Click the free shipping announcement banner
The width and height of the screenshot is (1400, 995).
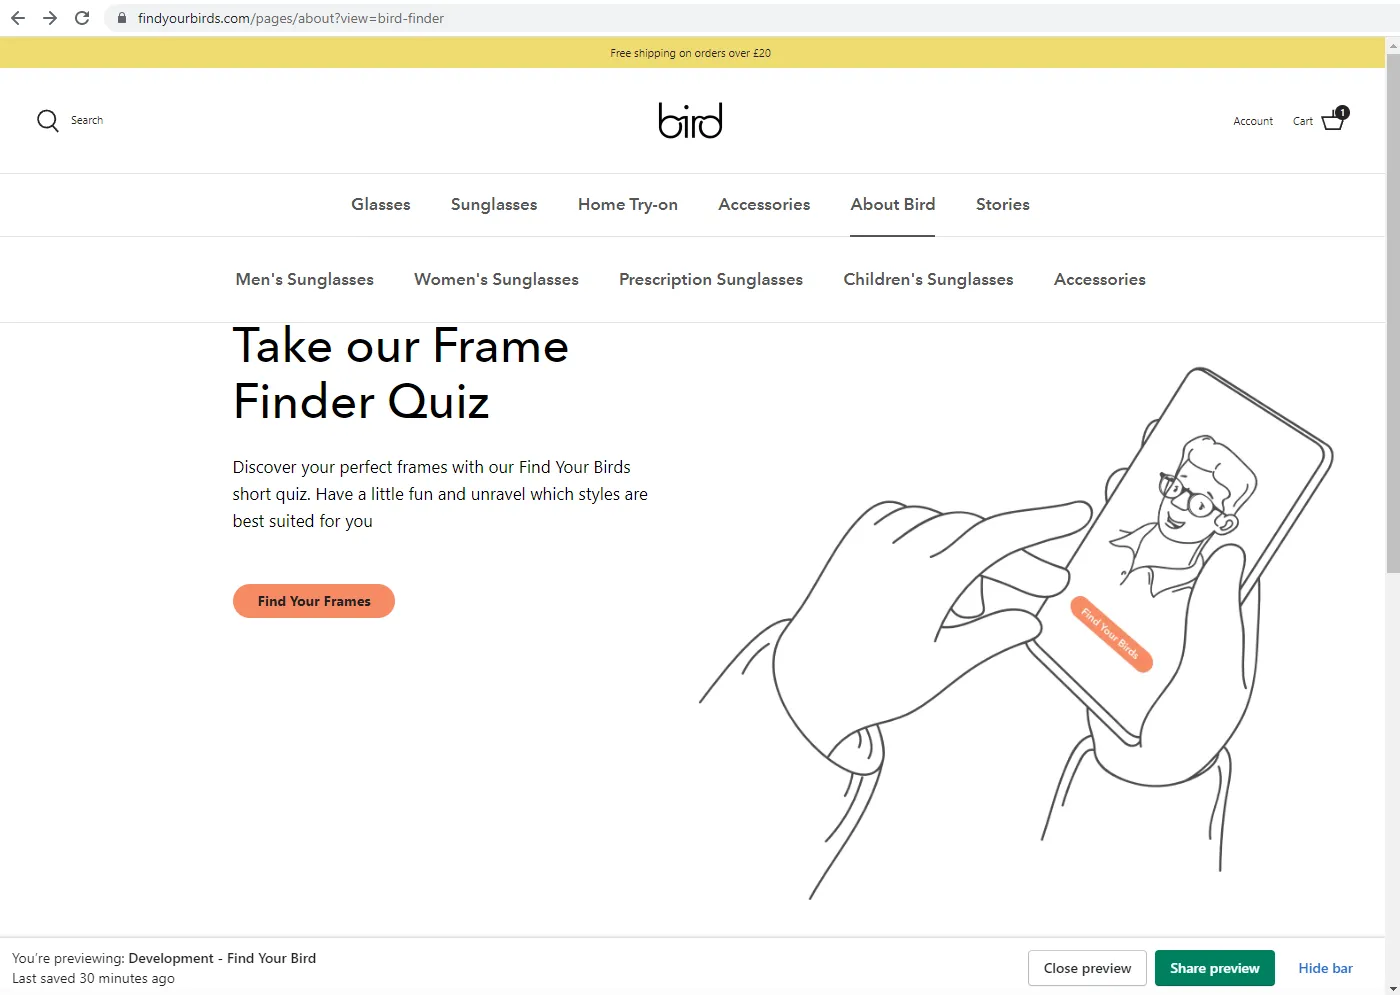point(691,53)
